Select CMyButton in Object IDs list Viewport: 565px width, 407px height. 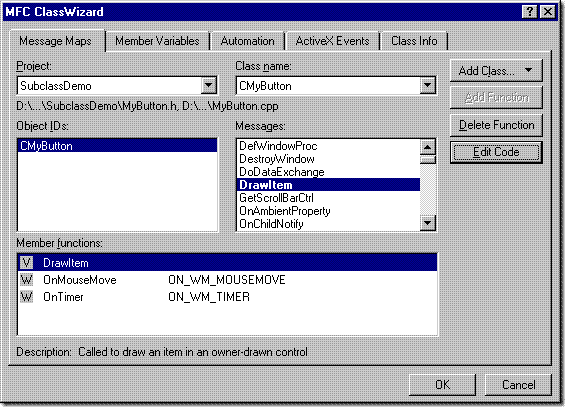pos(117,146)
